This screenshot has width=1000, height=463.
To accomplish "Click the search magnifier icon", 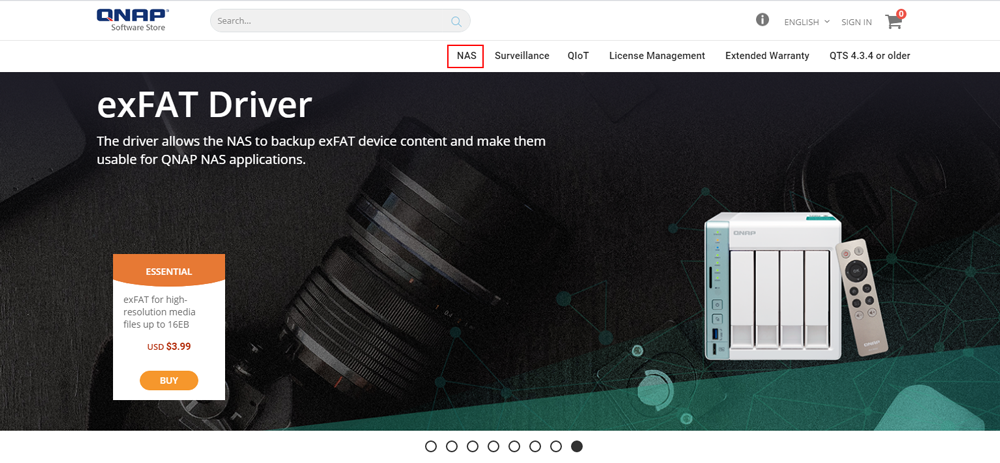I will (456, 21).
